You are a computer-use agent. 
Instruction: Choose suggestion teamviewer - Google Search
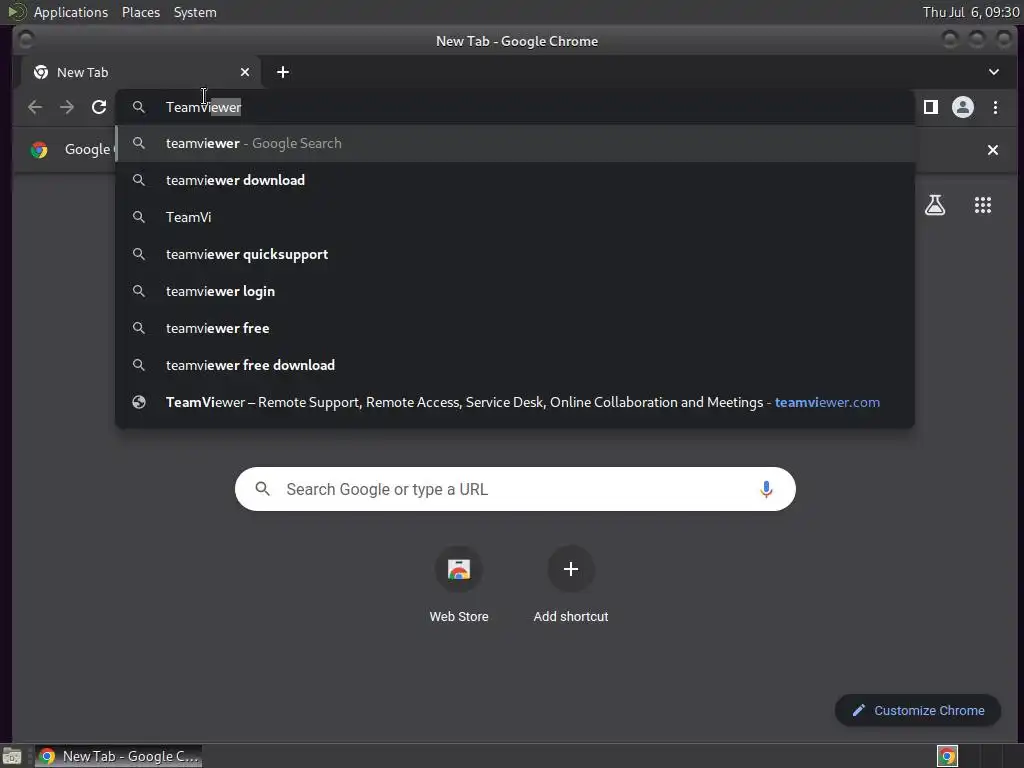(515, 143)
